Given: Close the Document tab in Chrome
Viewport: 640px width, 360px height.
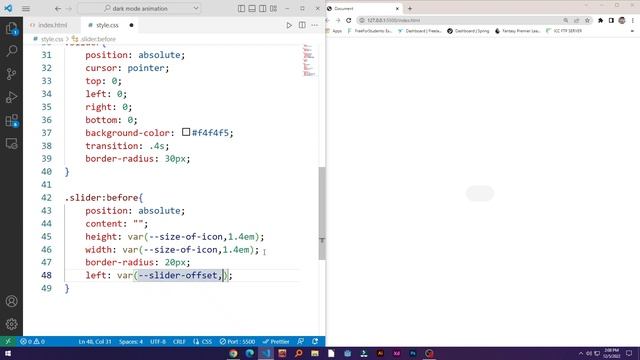Looking at the screenshot, I should (x=397, y=9).
